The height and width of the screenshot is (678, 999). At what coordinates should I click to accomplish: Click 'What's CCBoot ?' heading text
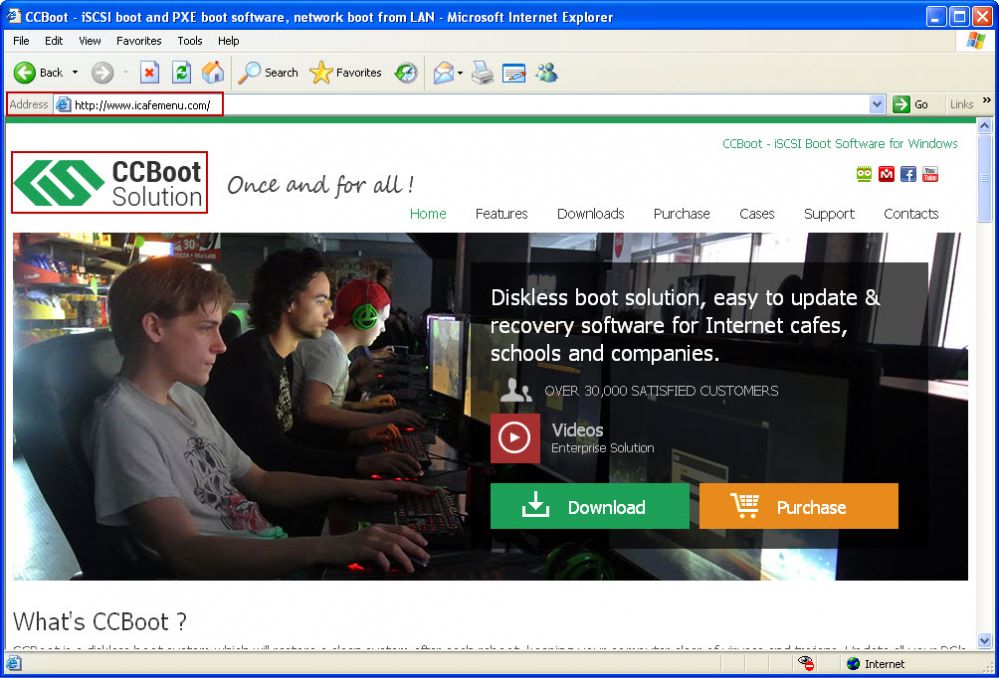(100, 621)
